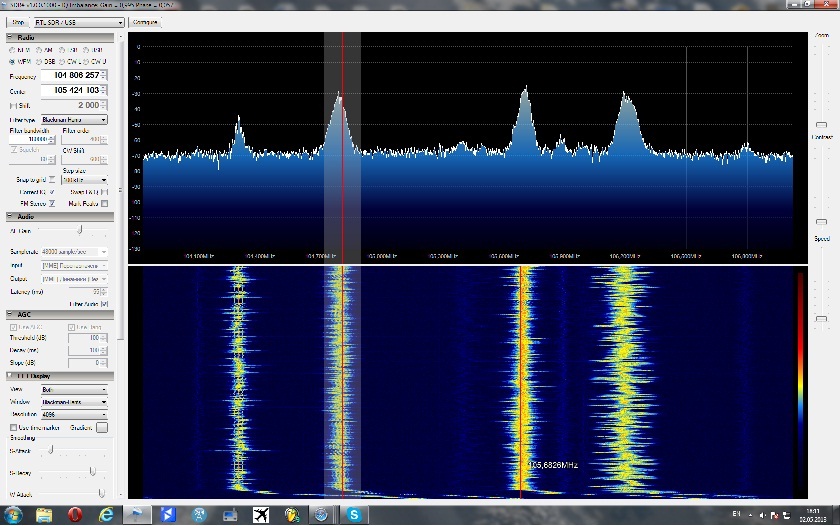840x526 pixels.
Task: Open the Windows Explorer folder taskbar icon
Action: click(44, 515)
